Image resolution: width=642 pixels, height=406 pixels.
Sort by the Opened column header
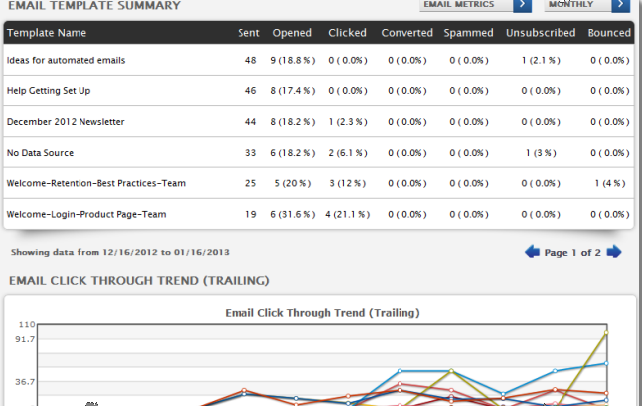tap(292, 33)
